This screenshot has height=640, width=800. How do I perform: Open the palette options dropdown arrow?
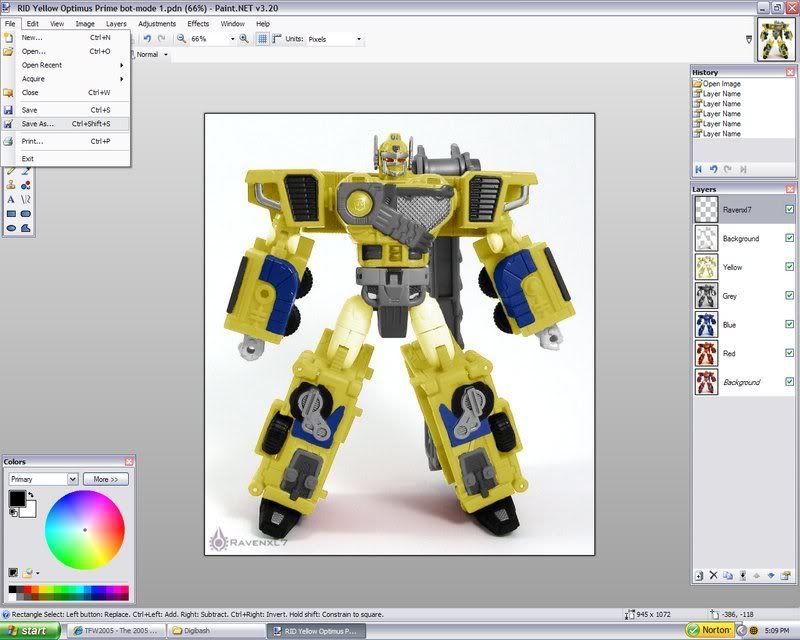(x=38, y=573)
